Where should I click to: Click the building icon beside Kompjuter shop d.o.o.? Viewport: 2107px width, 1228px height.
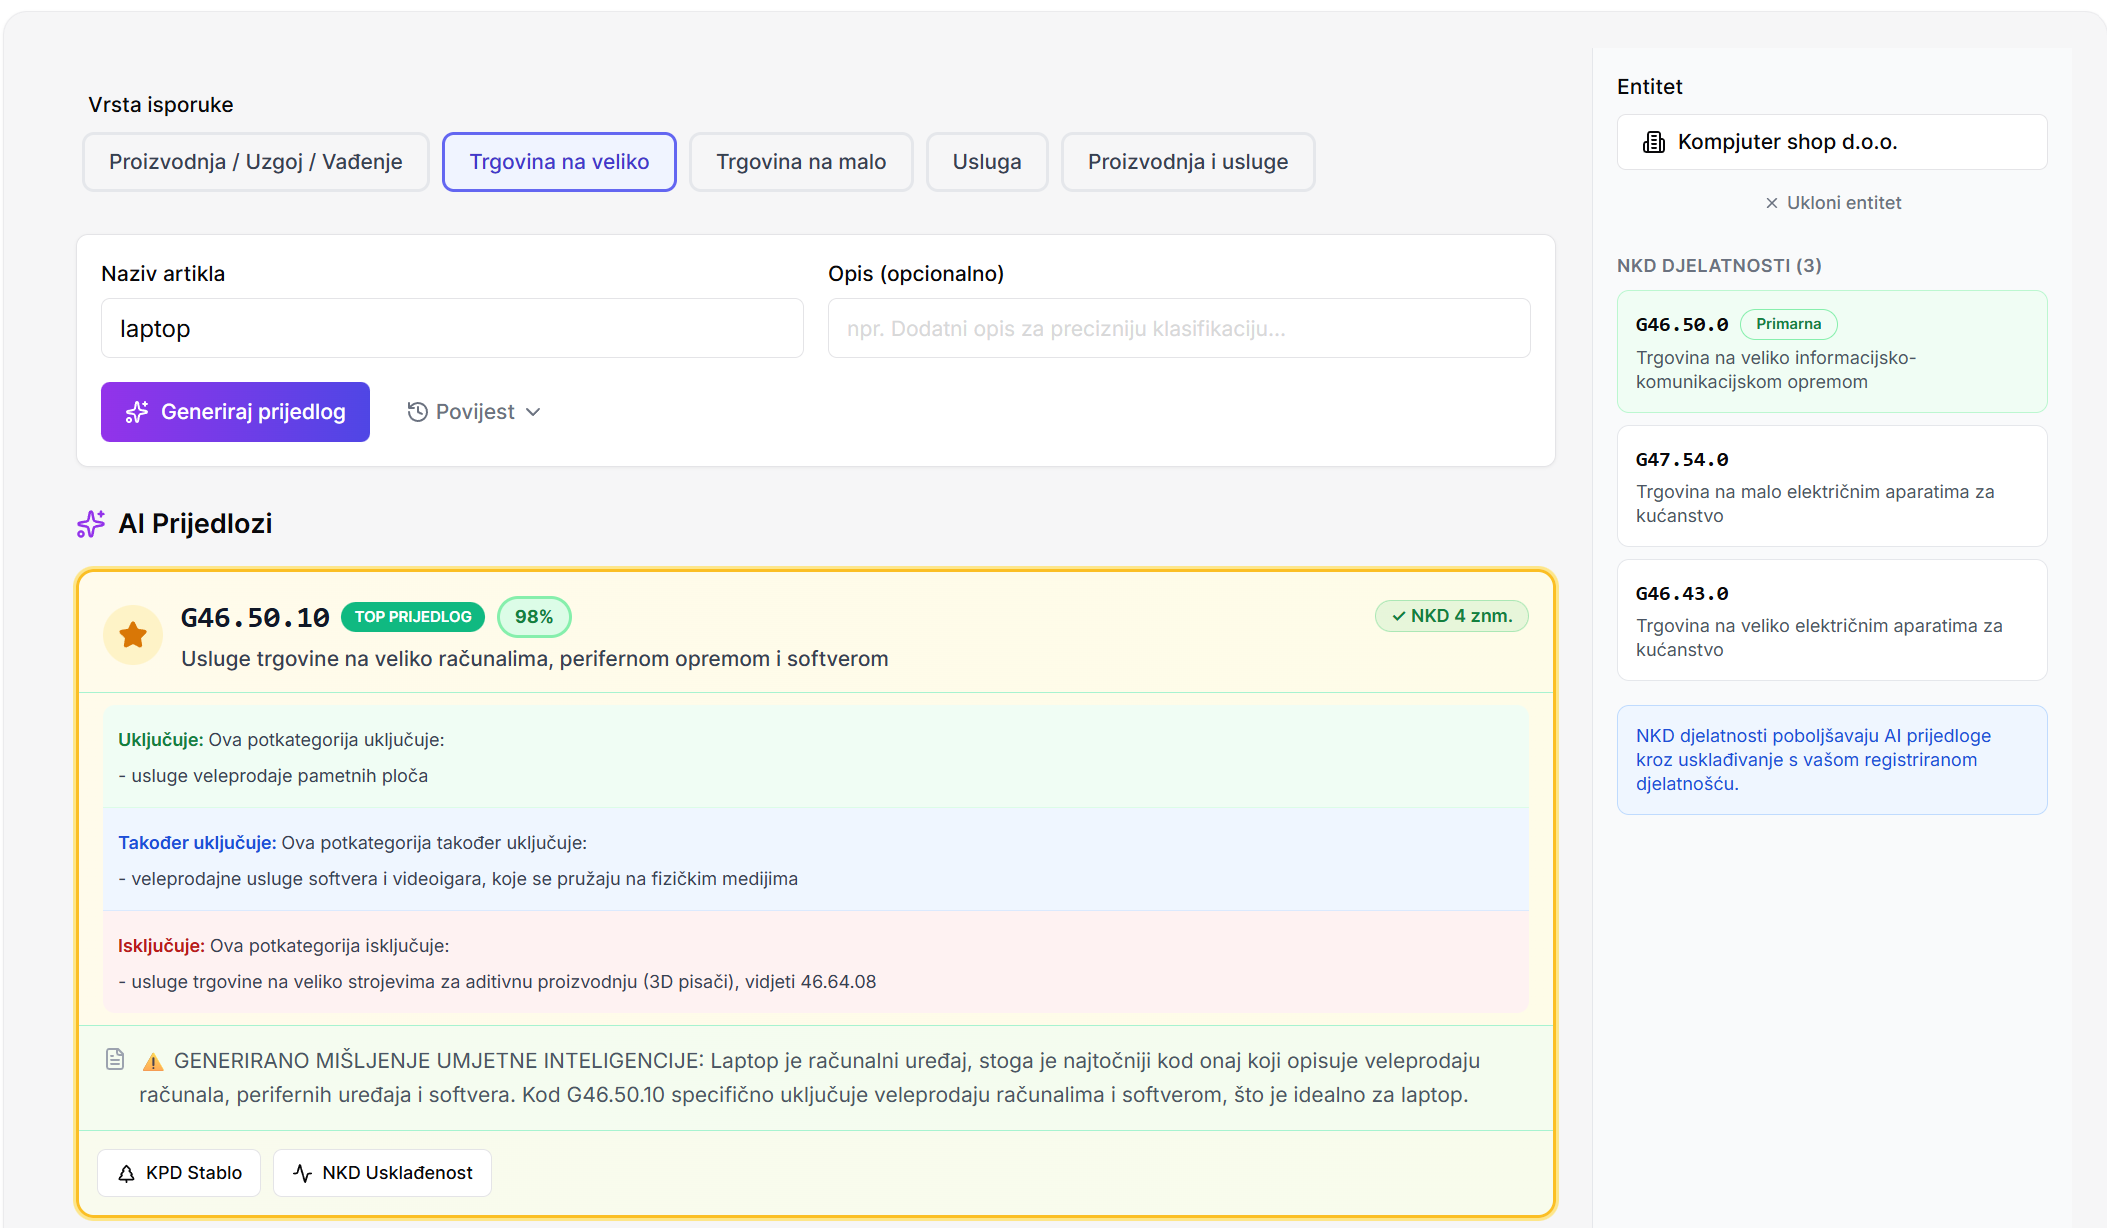[1654, 142]
